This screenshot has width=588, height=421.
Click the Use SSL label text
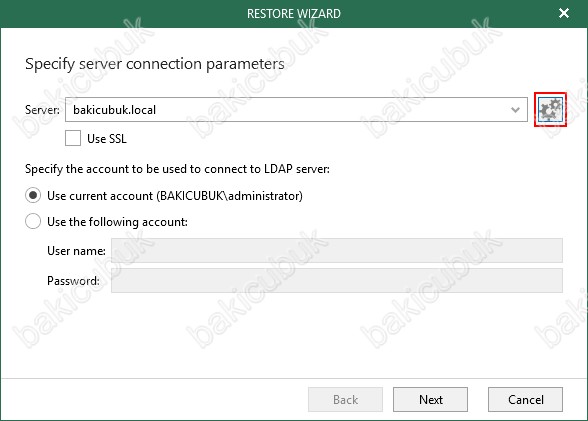[107, 139]
